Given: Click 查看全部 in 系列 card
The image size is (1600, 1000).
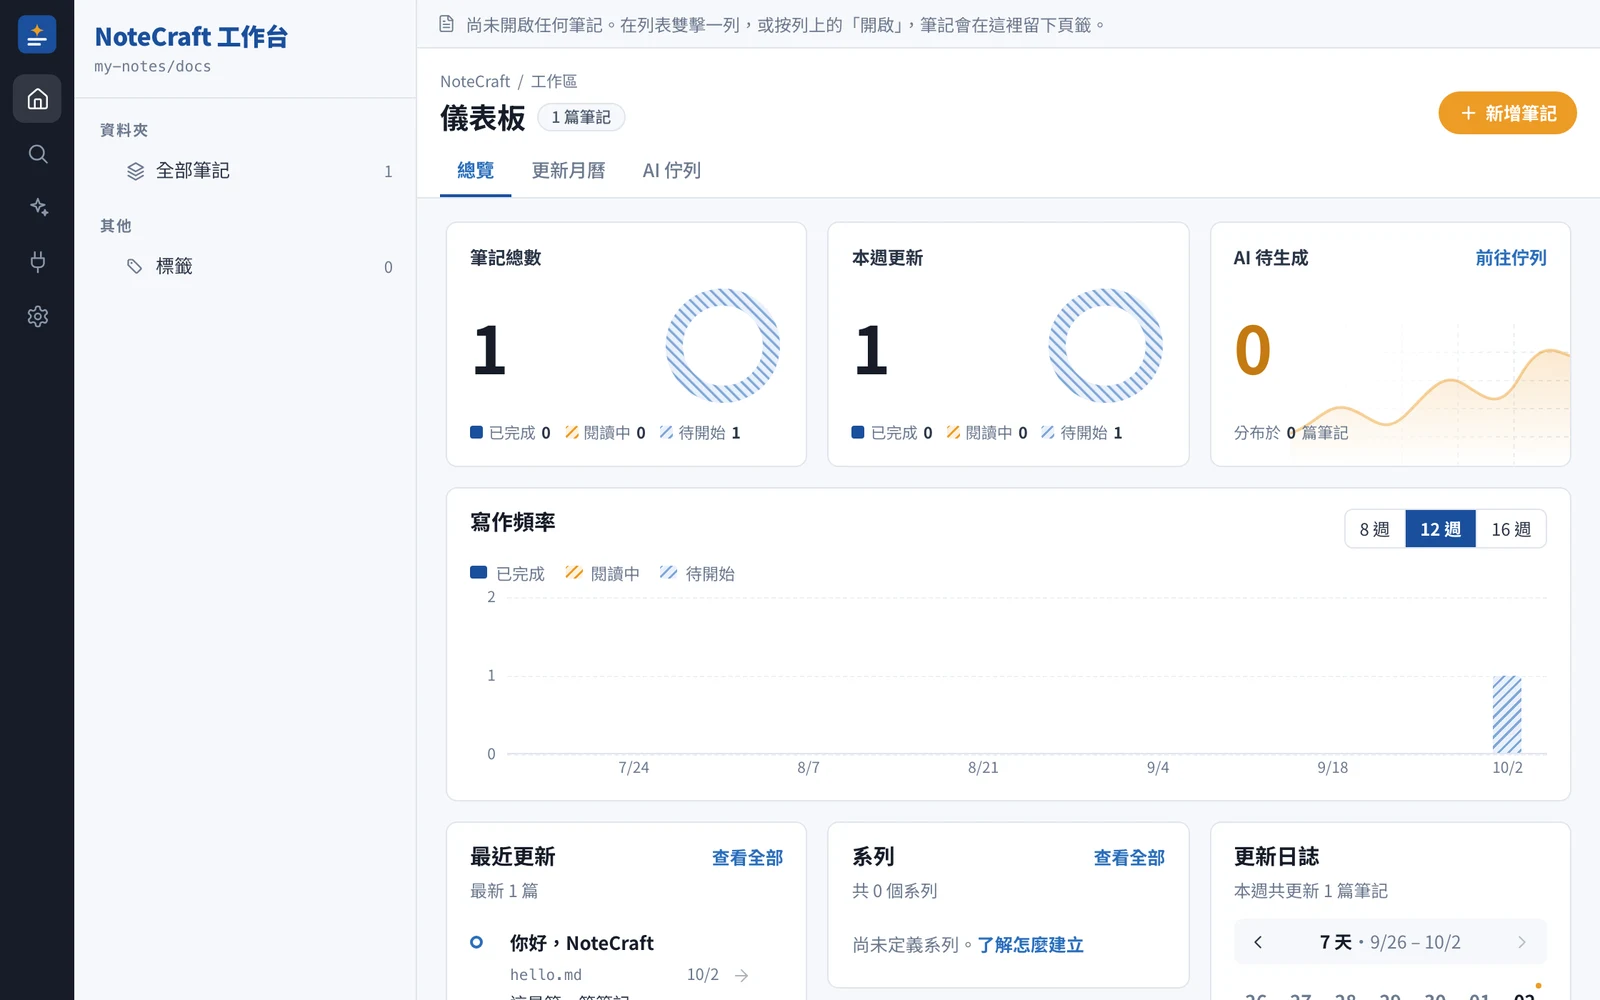Looking at the screenshot, I should click(1129, 858).
